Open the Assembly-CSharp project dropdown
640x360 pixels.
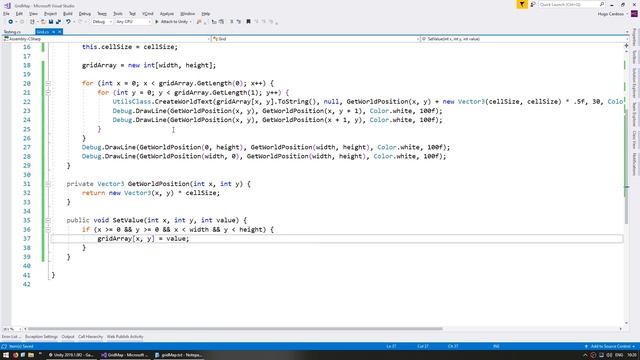click(106, 39)
